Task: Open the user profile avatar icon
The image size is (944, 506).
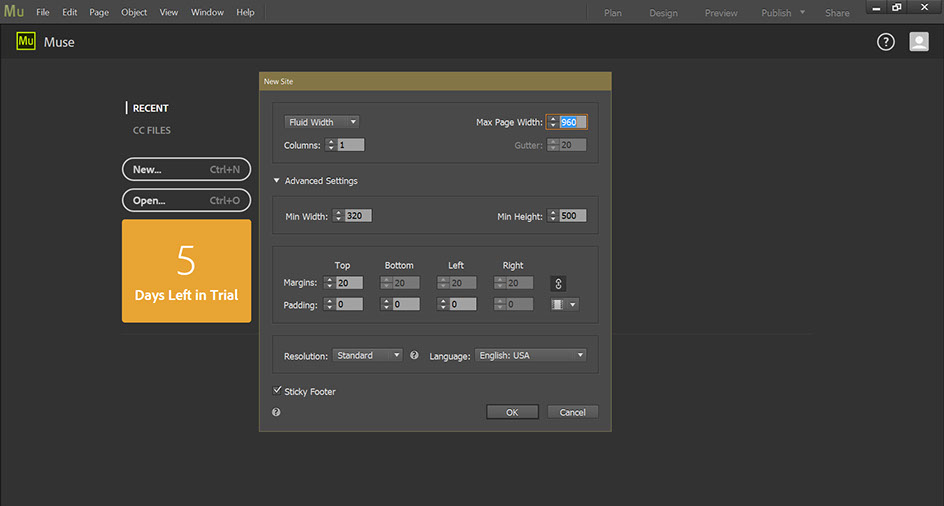Action: (919, 42)
